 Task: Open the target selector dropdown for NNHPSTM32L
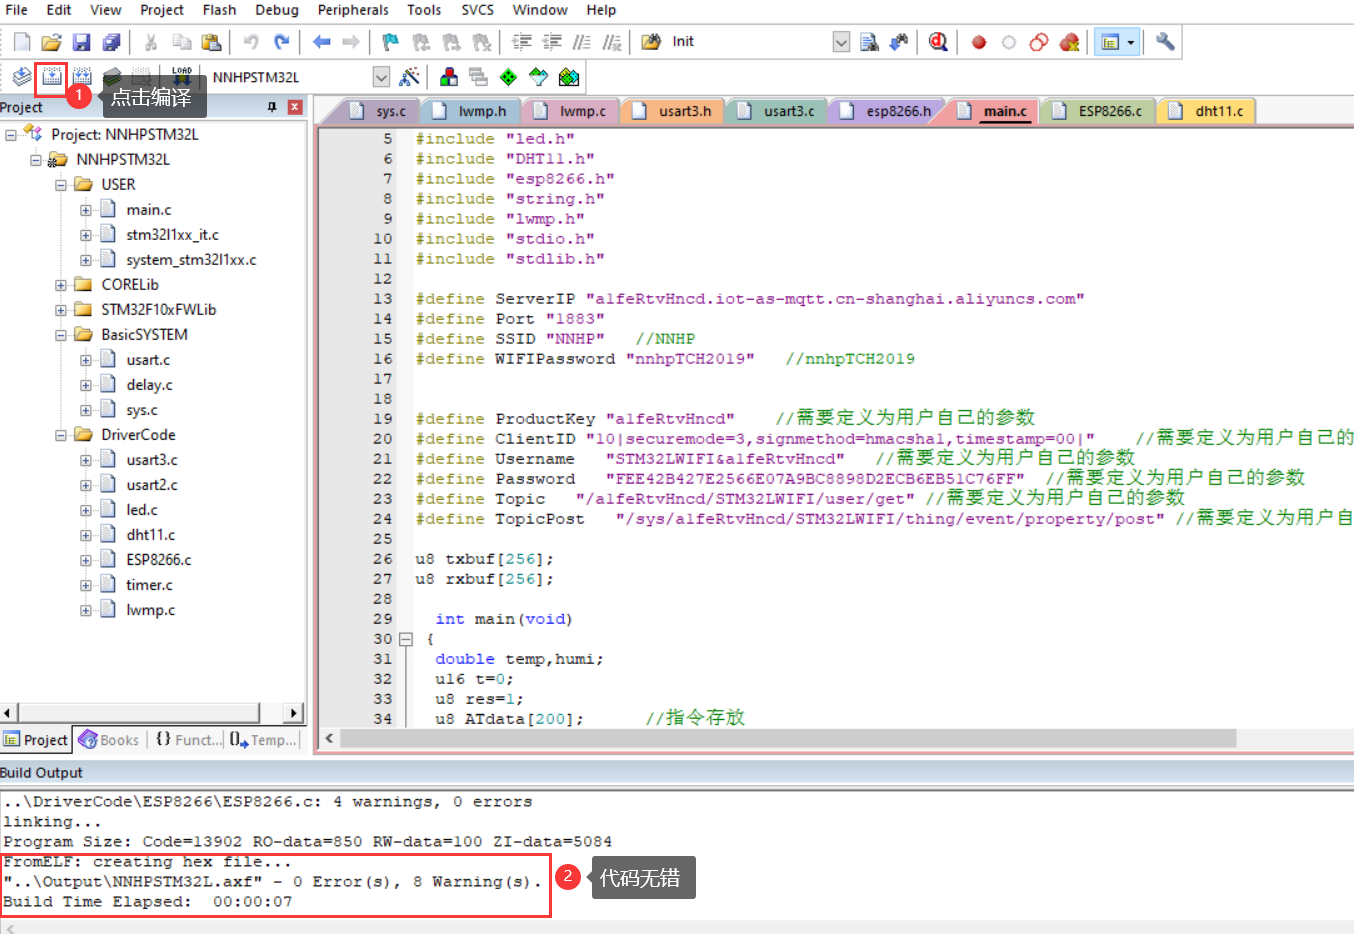click(x=381, y=77)
